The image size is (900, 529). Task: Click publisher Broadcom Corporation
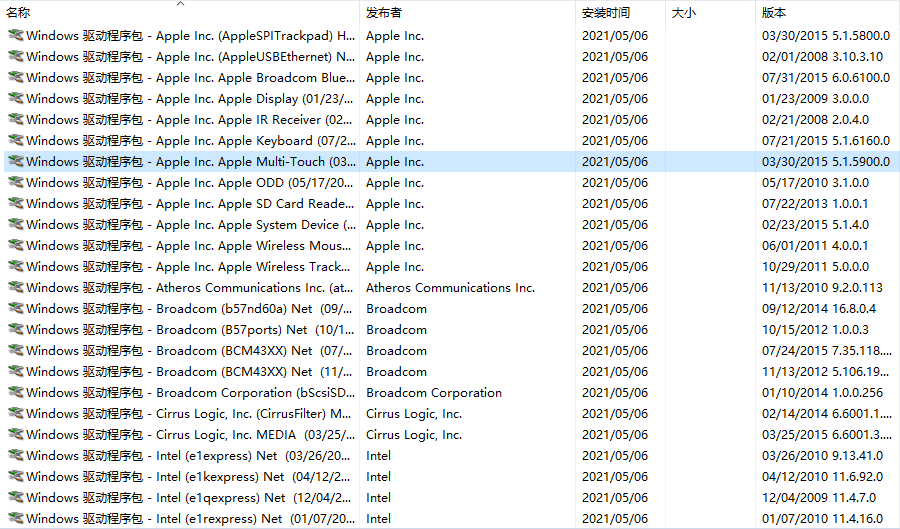coord(434,392)
